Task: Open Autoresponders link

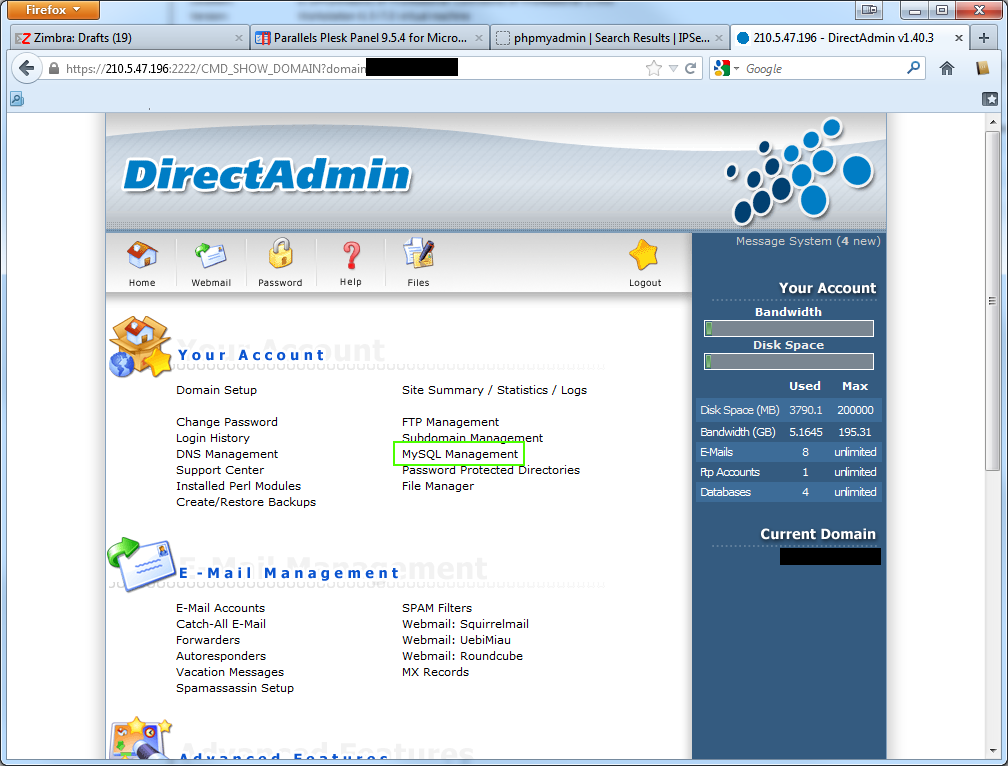Action: 221,656
